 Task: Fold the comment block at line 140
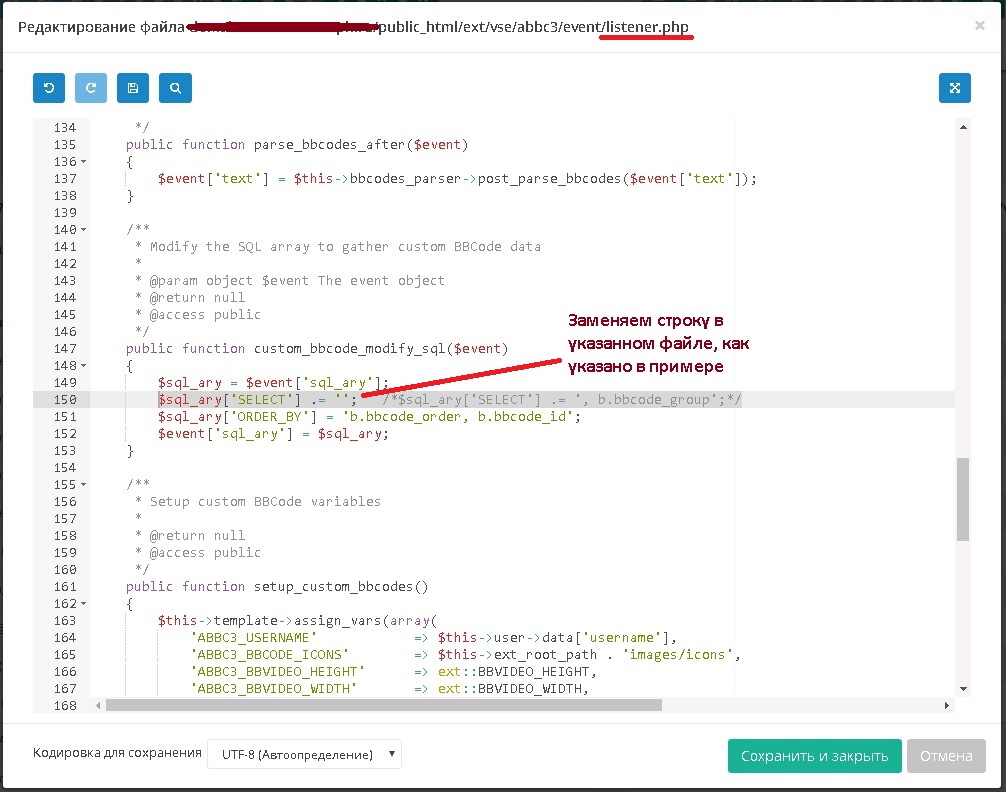tap(83, 230)
